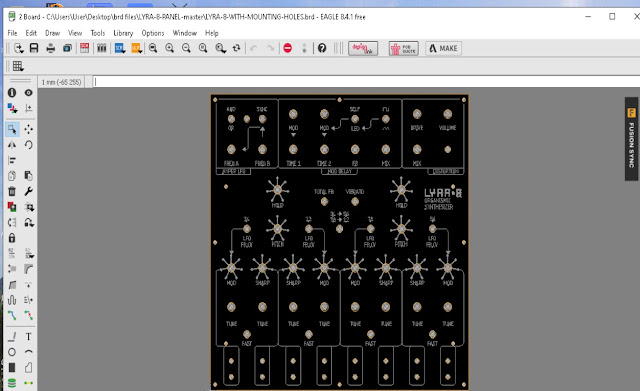Screen dimensions: 640x391
Task: Save the board with the floppy icon
Action: tap(34, 48)
